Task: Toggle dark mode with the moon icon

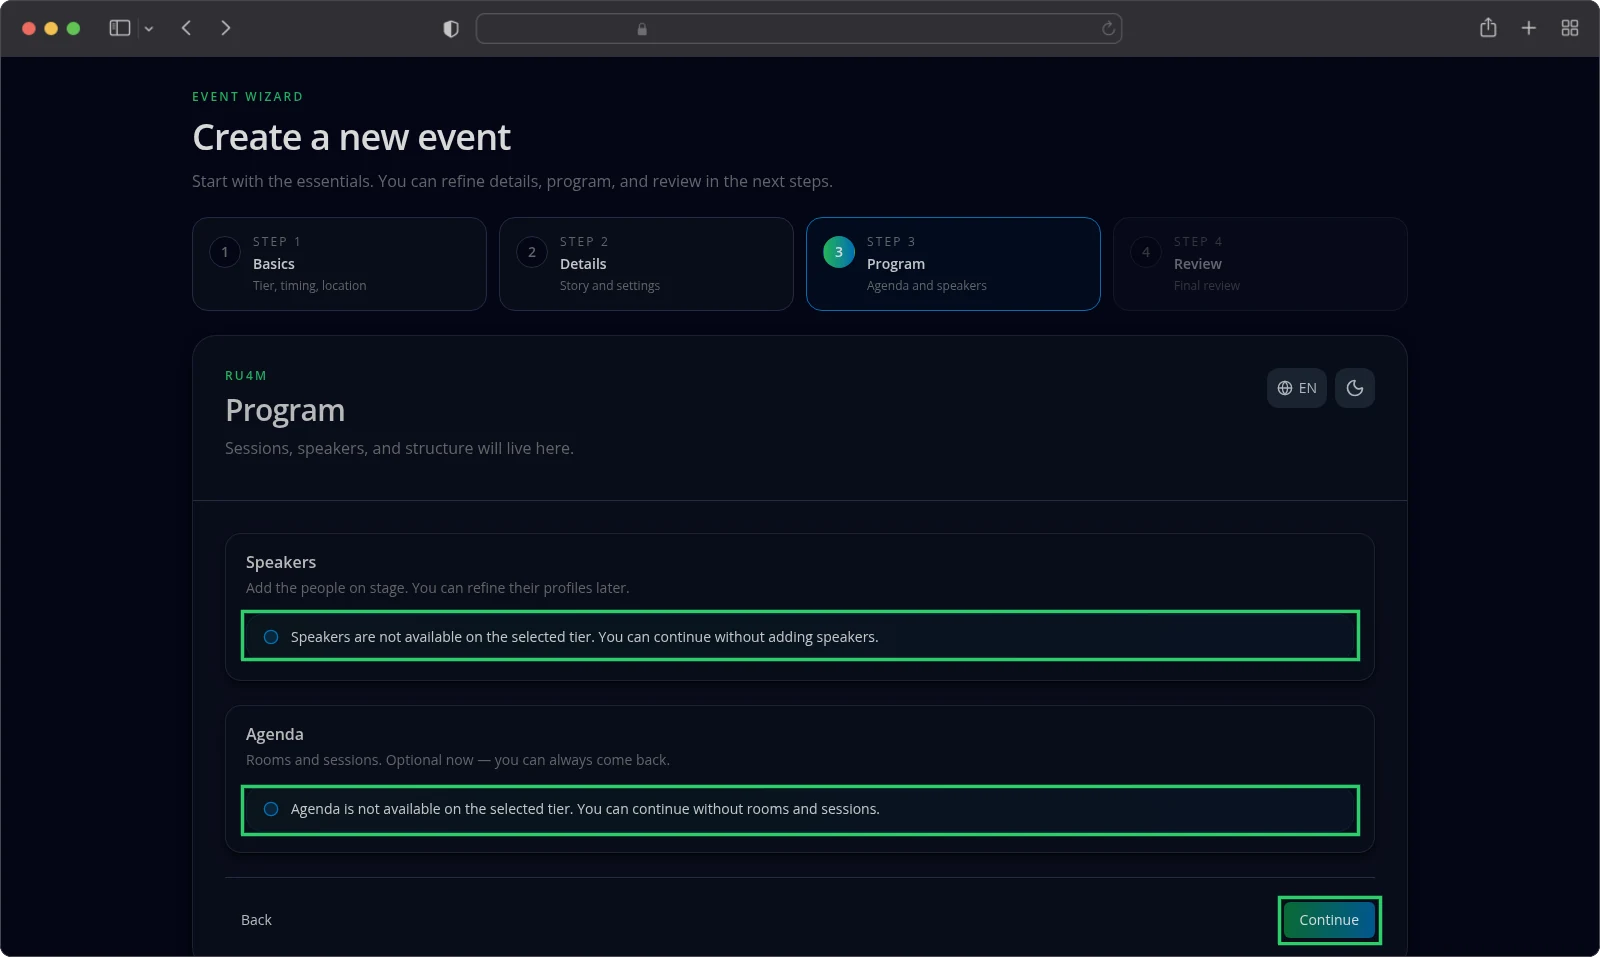Action: pyautogui.click(x=1355, y=388)
